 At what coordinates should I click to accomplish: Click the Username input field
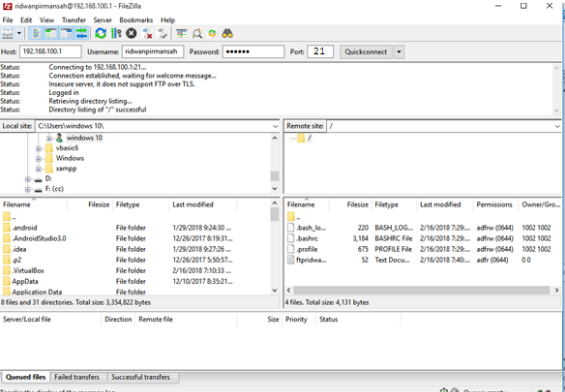(153, 52)
